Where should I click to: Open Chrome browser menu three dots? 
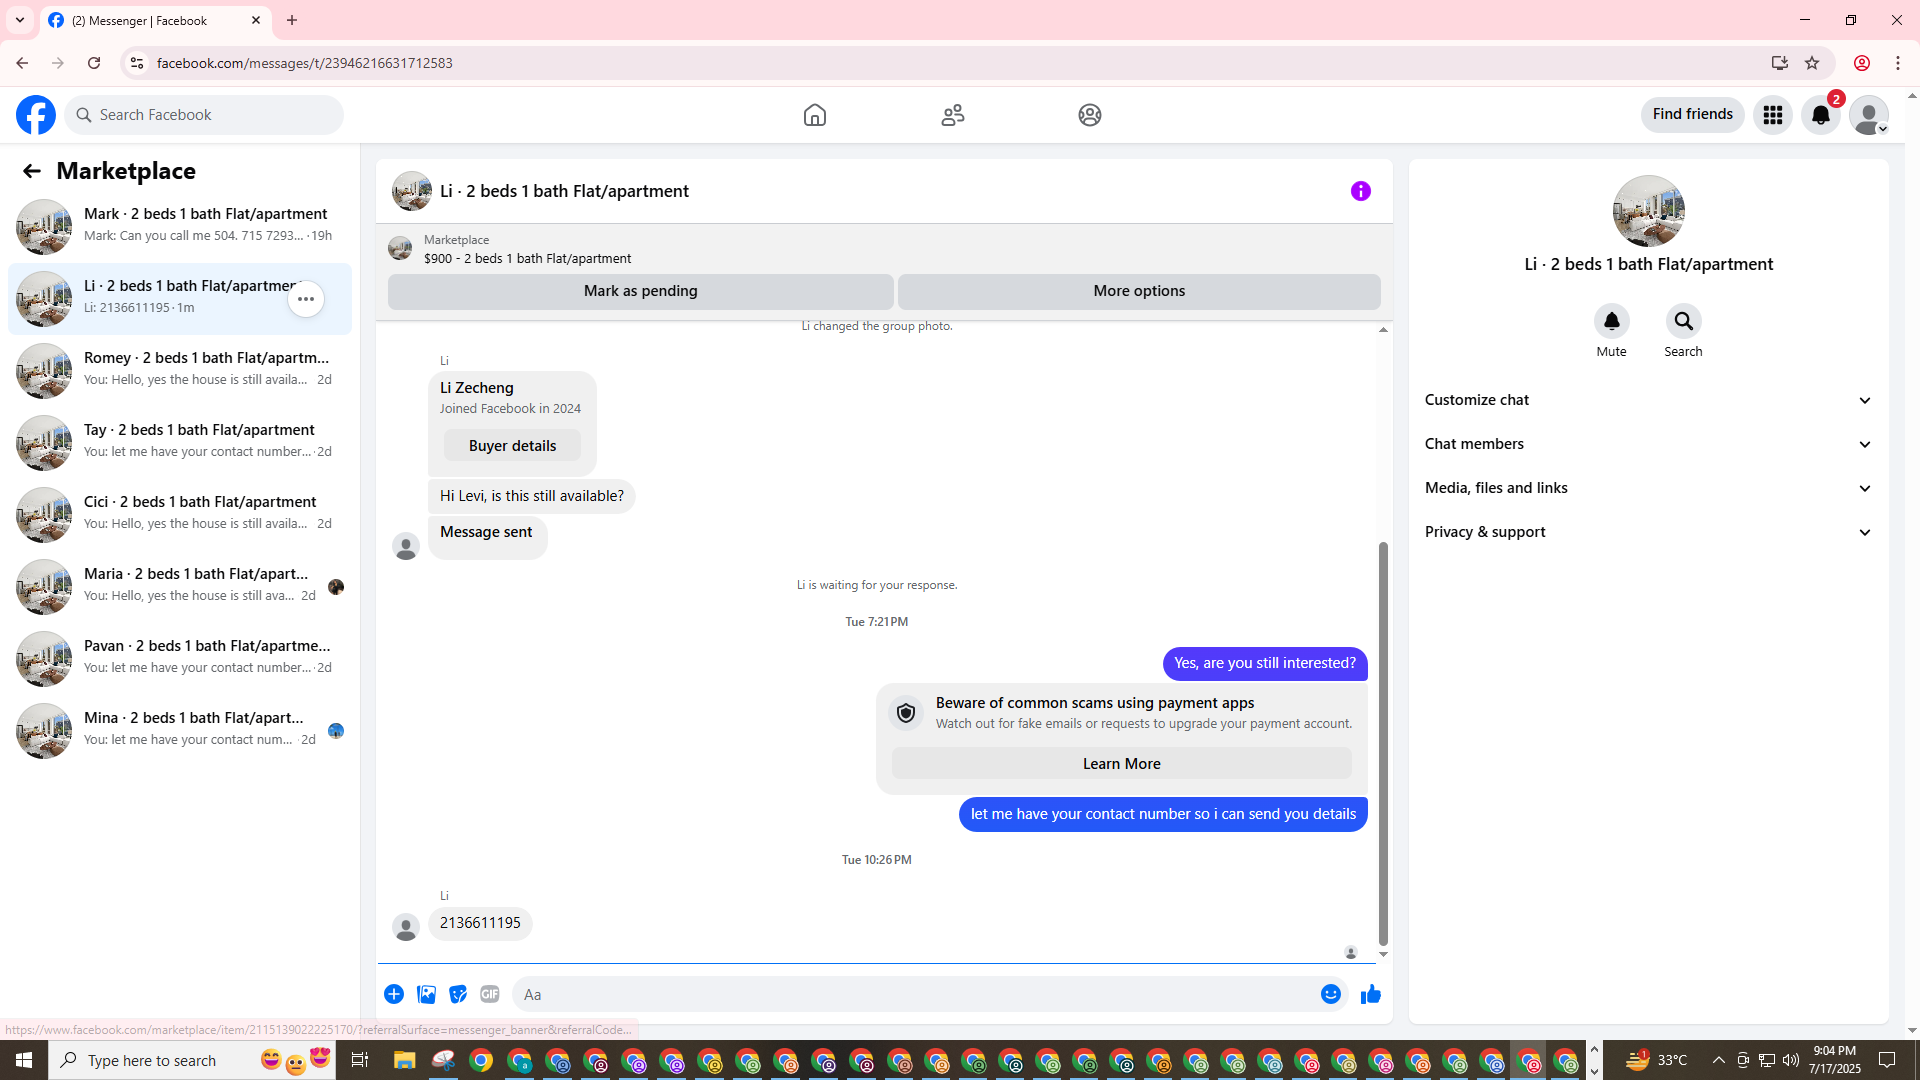[1898, 63]
